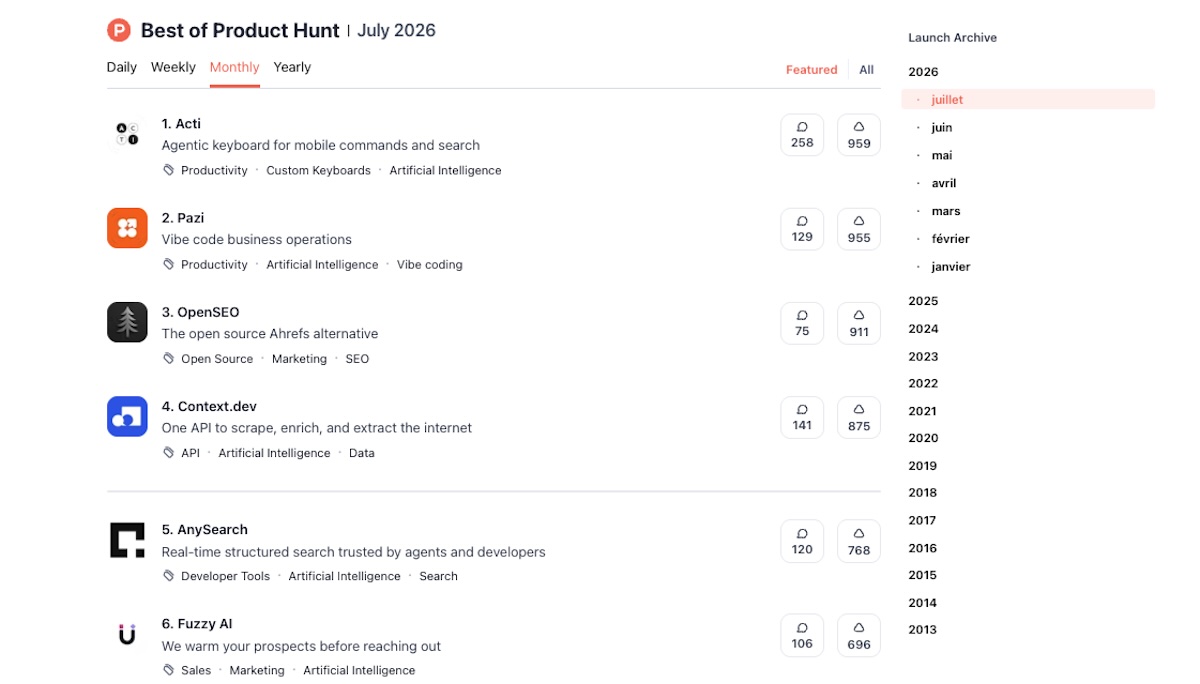The height and width of the screenshot is (684, 1200).
Task: Collapse the 2026 archive year
Action: [923, 72]
